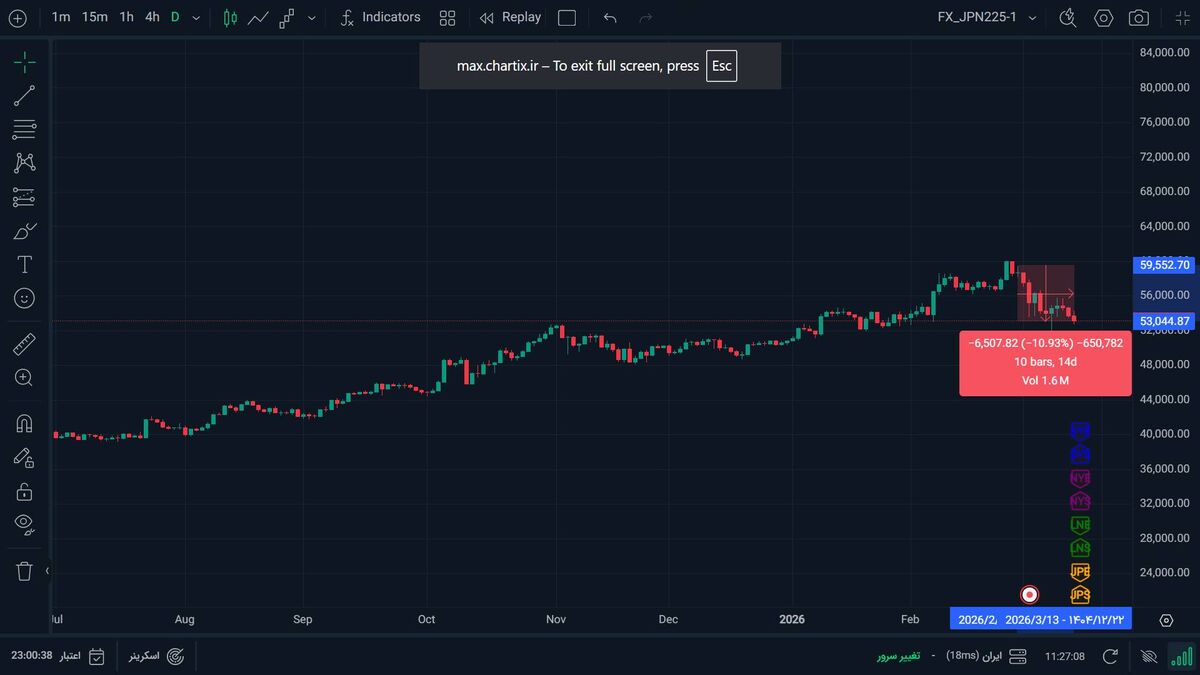This screenshot has height=675, width=1200.
Task: Select the Text annotation tool
Action: point(25,265)
